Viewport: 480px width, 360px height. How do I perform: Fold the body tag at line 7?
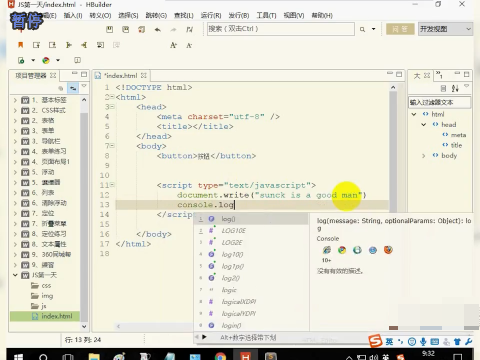112,146
